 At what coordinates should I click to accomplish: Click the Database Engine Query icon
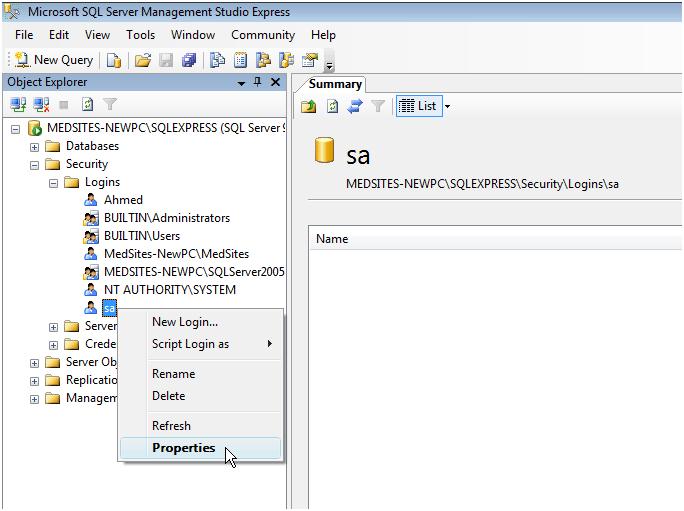[114, 60]
